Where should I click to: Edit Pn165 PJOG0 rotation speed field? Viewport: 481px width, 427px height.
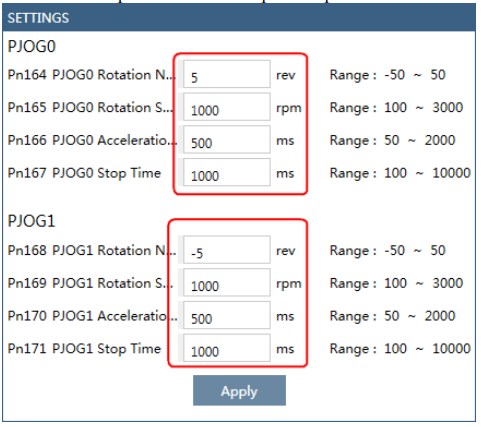pyautogui.click(x=227, y=107)
